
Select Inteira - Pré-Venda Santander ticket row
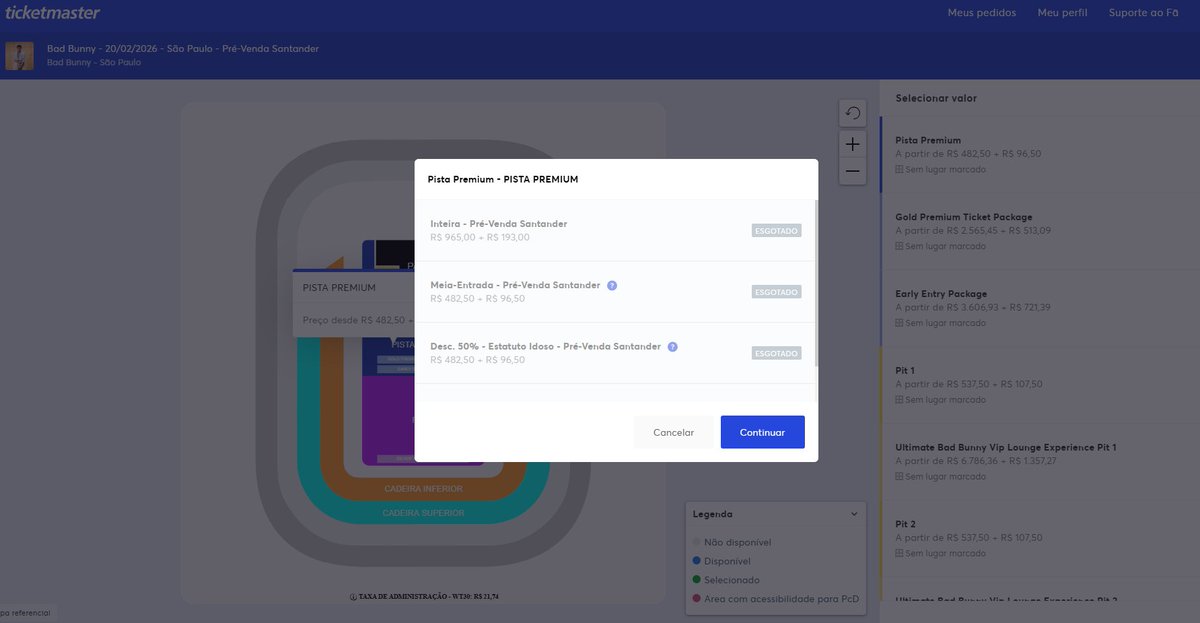tap(615, 230)
